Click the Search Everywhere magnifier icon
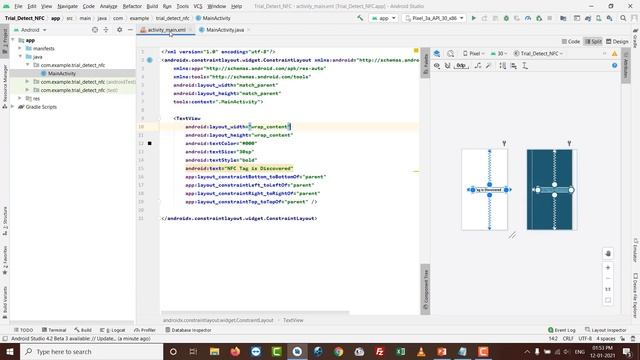This screenshot has width=640, height=360. (623, 18)
